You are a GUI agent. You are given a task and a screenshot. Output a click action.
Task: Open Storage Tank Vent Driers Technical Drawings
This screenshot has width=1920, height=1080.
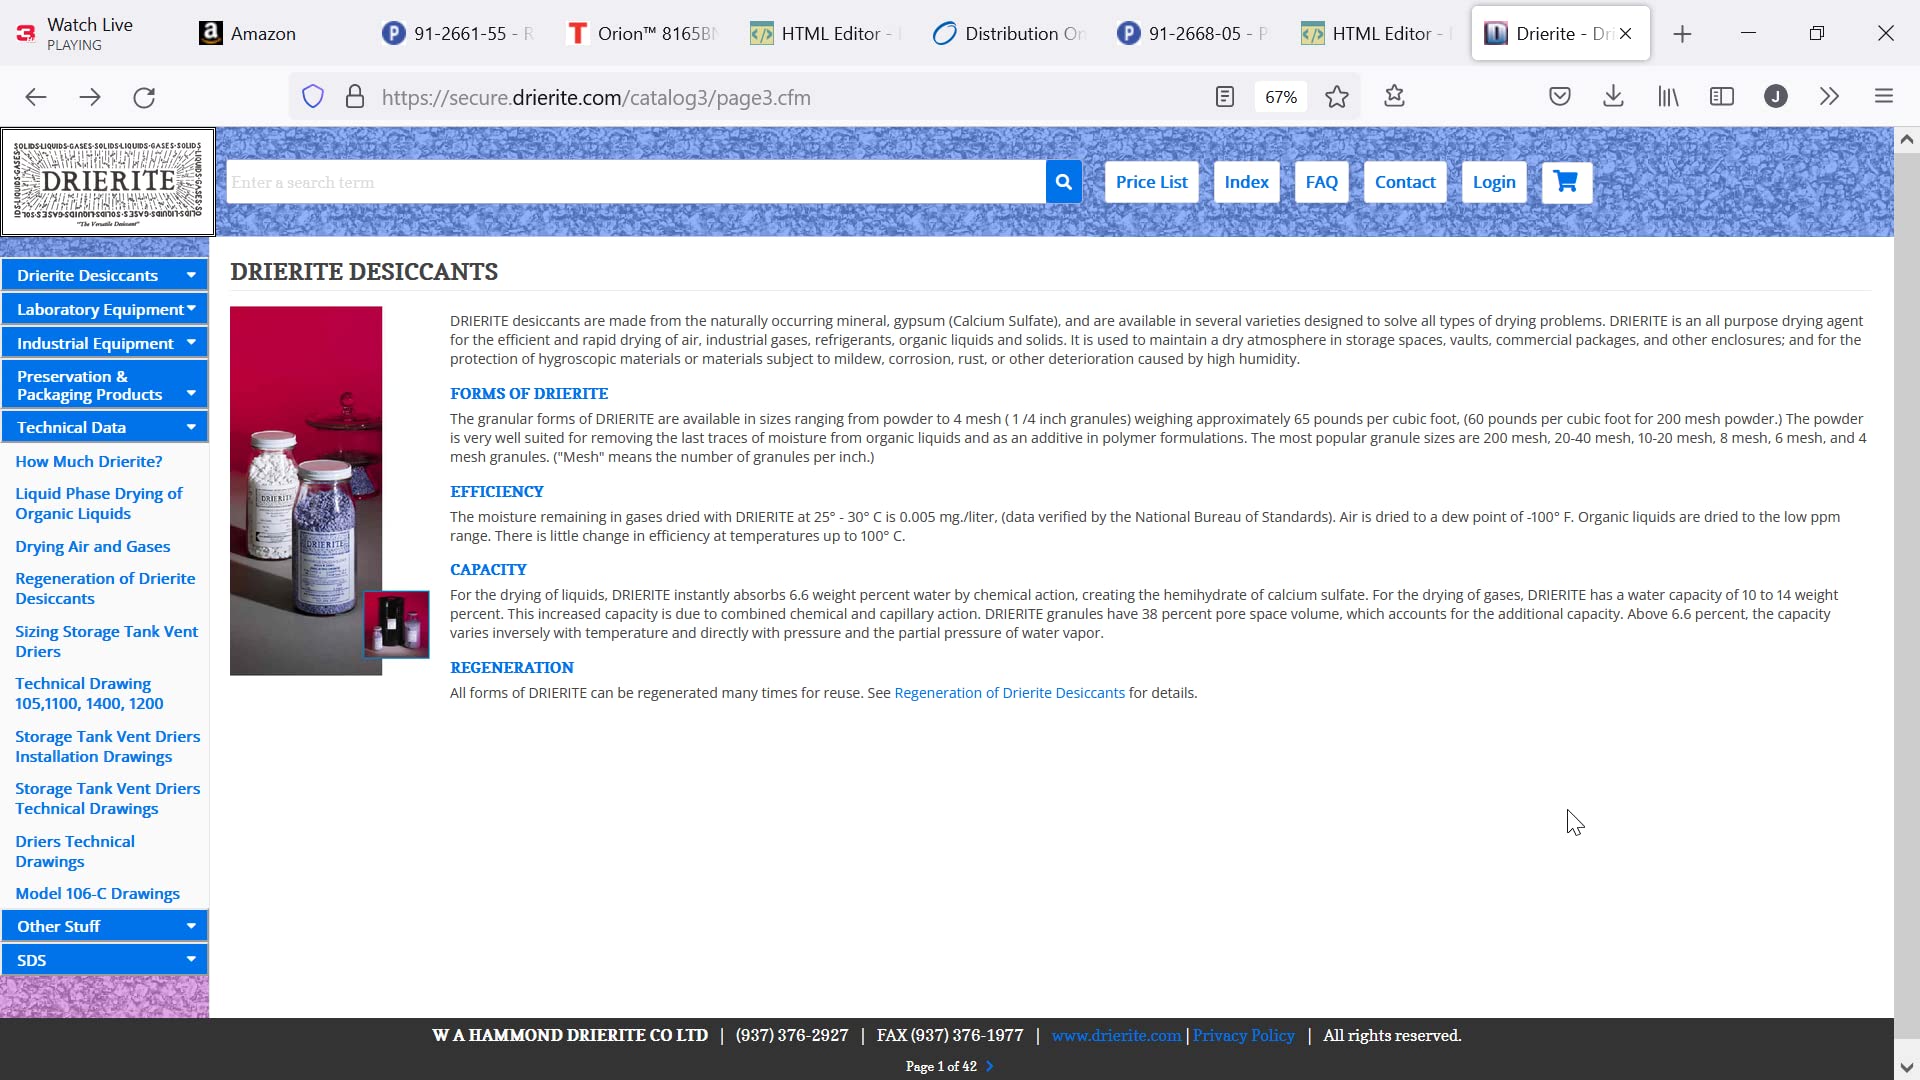click(107, 798)
